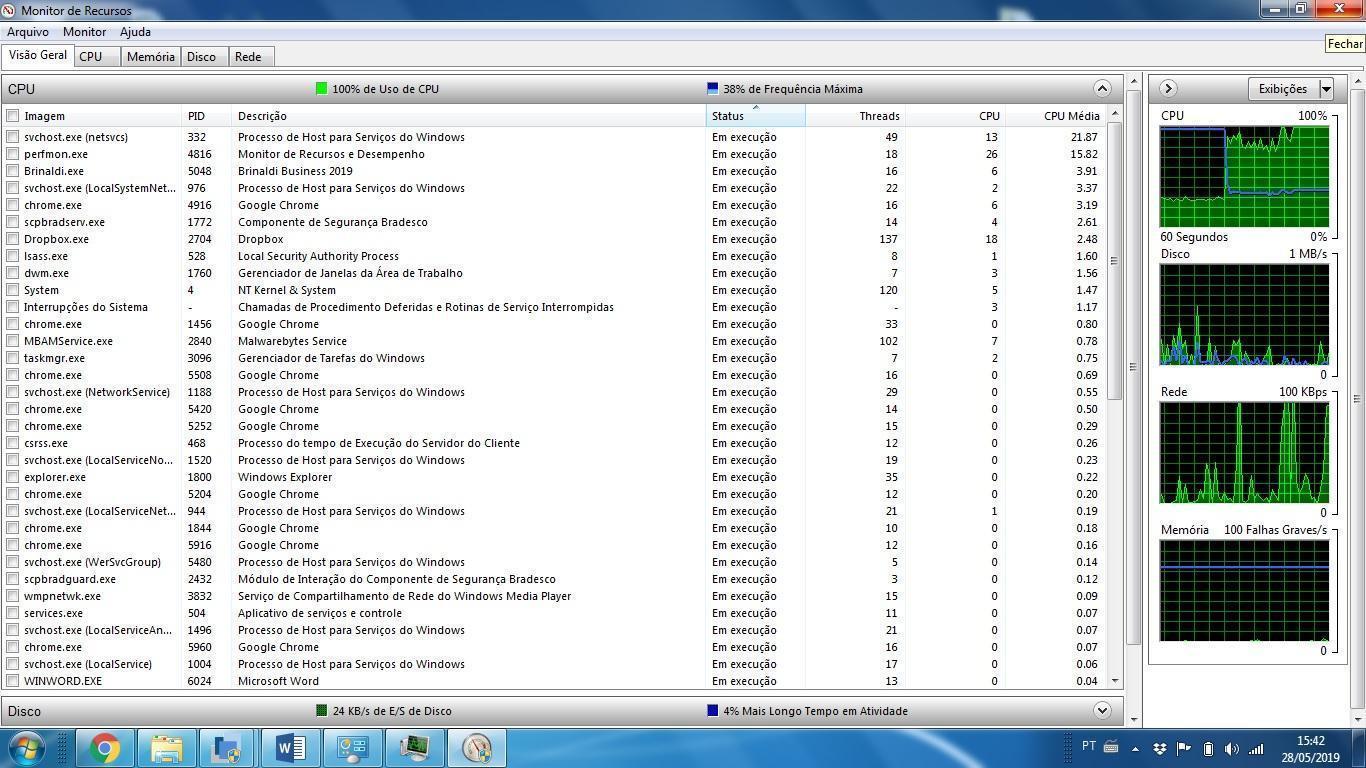
Task: Click the blue Maximum Frequency indicator square
Action: coord(712,88)
